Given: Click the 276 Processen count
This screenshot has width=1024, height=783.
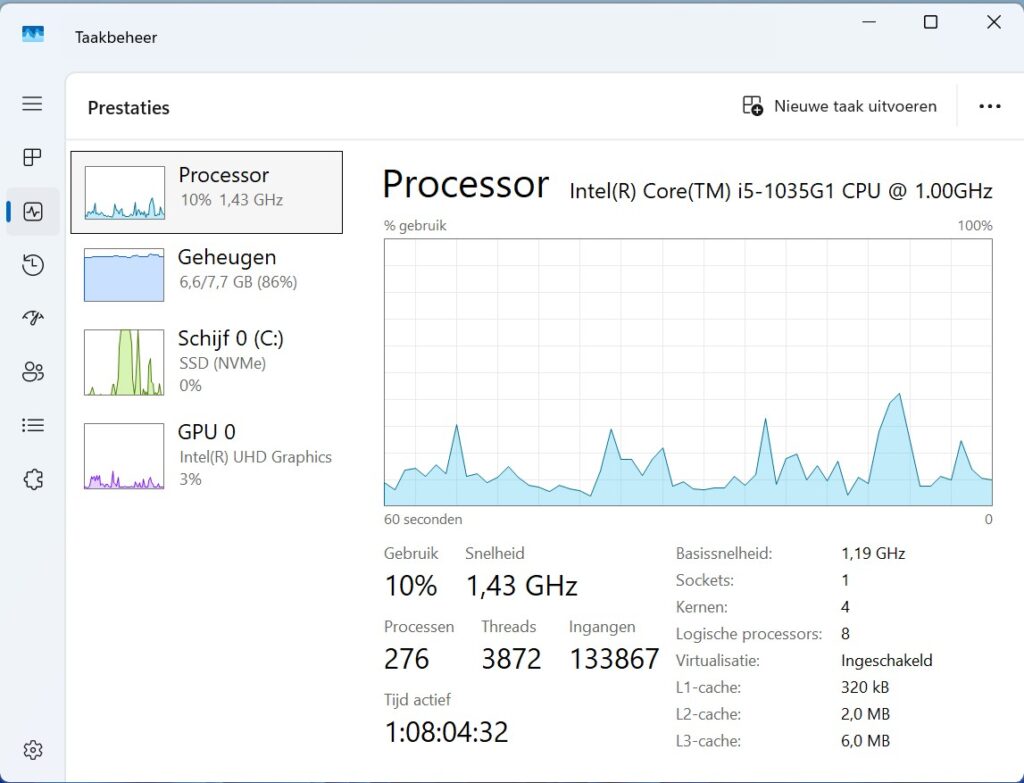Looking at the screenshot, I should (406, 659).
